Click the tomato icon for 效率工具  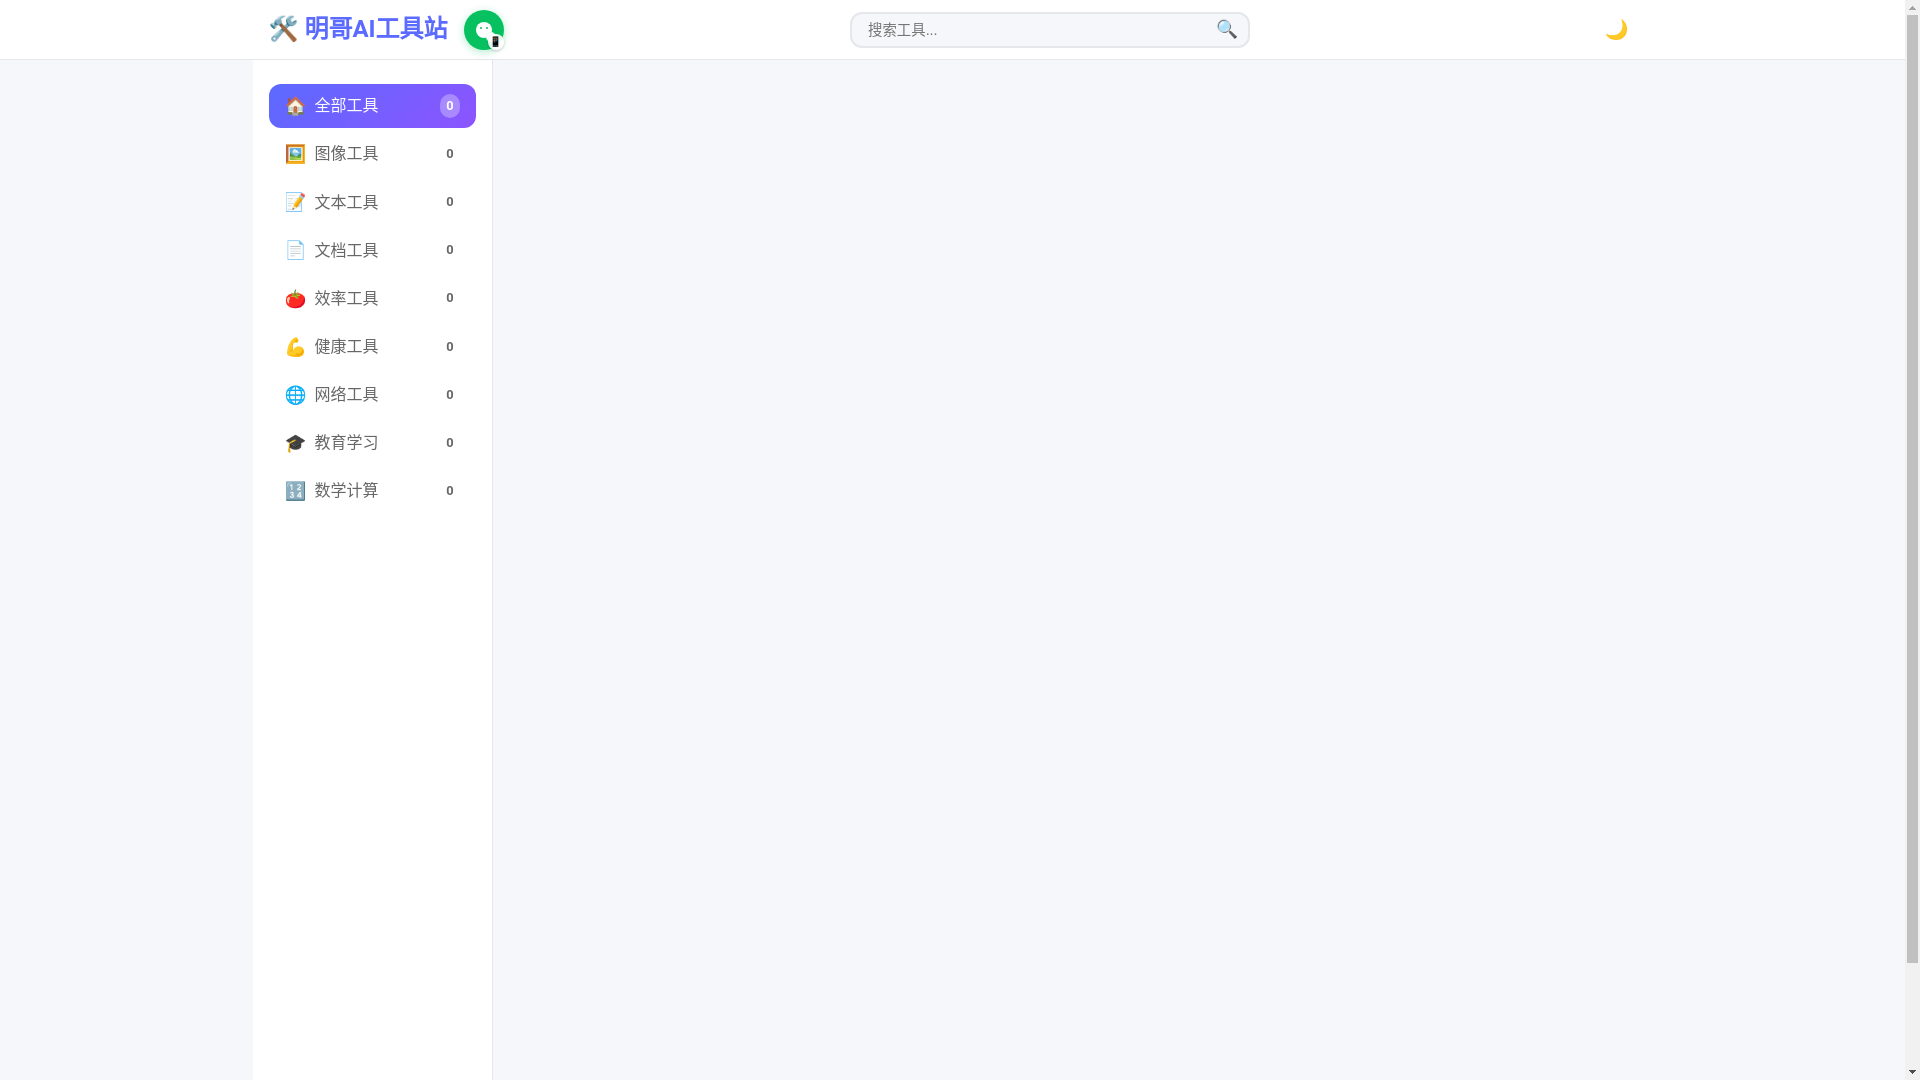tap(295, 298)
